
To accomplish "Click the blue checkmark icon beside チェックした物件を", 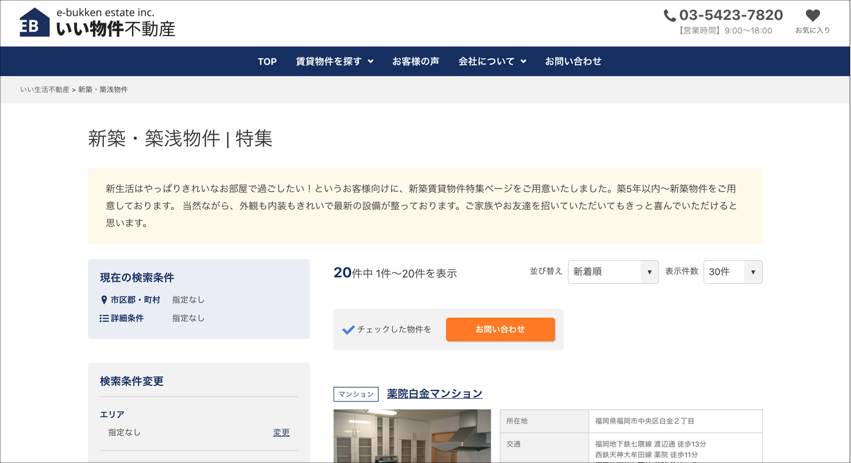I will [x=348, y=329].
